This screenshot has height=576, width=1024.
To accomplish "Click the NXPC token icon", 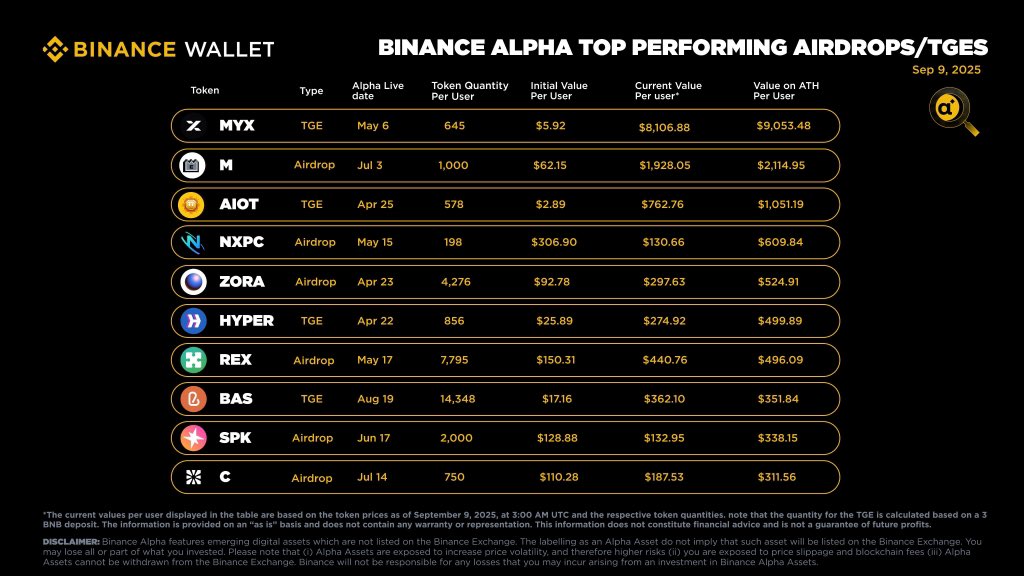I will tap(191, 243).
